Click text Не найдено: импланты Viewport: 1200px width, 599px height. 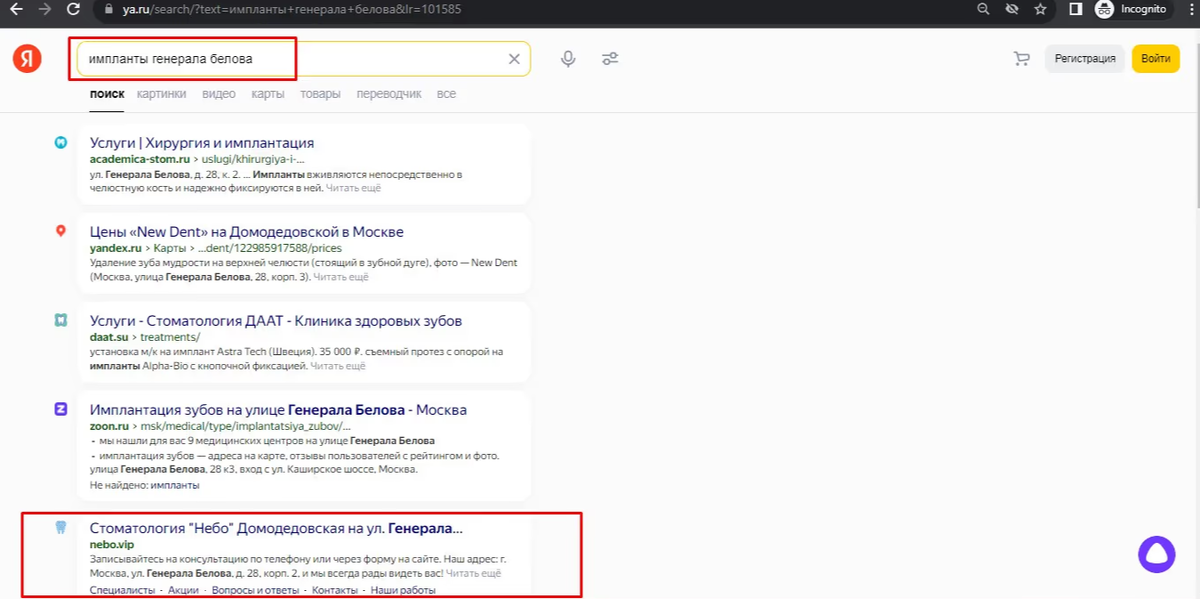(x=144, y=485)
